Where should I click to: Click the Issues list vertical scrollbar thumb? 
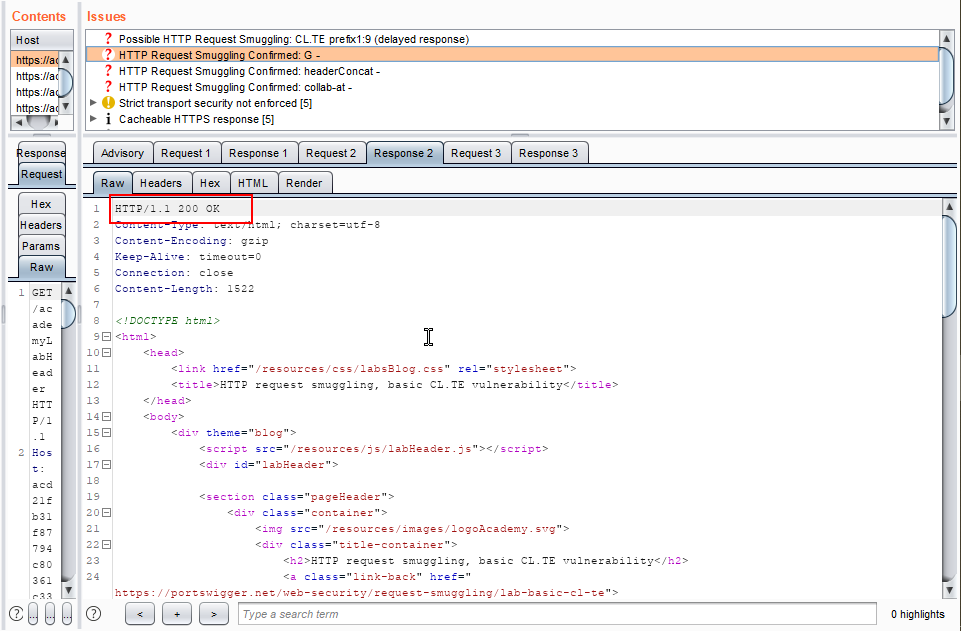(x=947, y=75)
